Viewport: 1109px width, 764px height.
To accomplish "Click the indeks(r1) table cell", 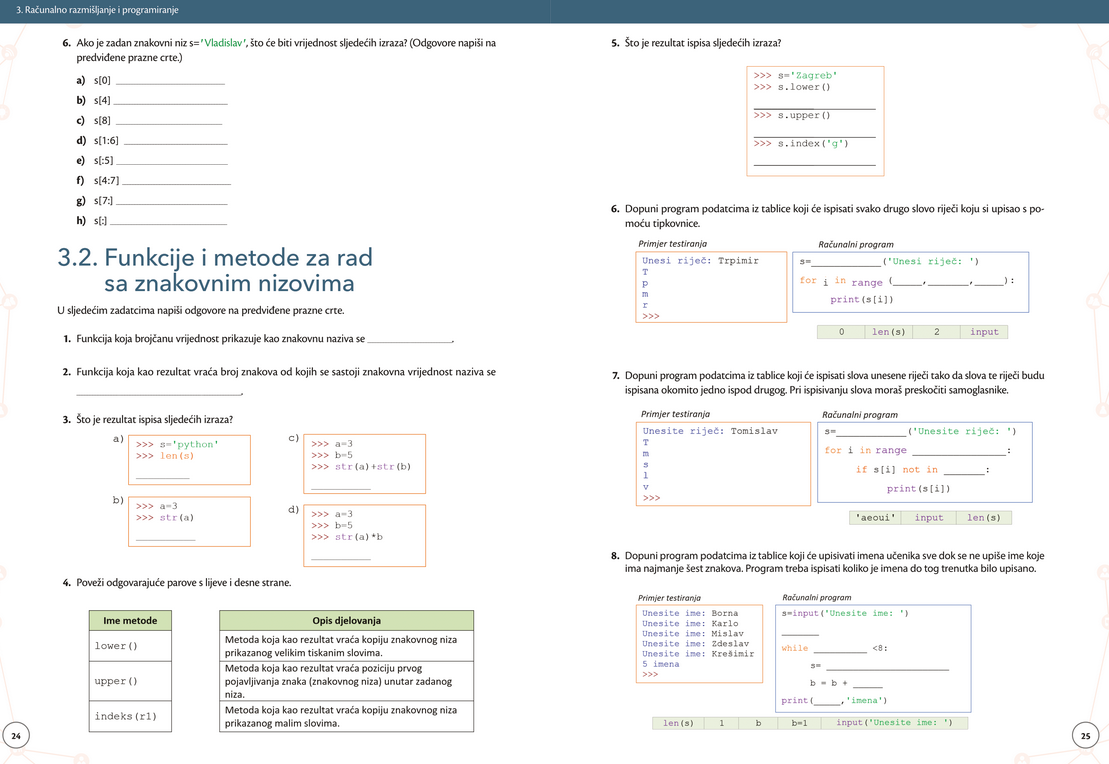I will [x=130, y=716].
